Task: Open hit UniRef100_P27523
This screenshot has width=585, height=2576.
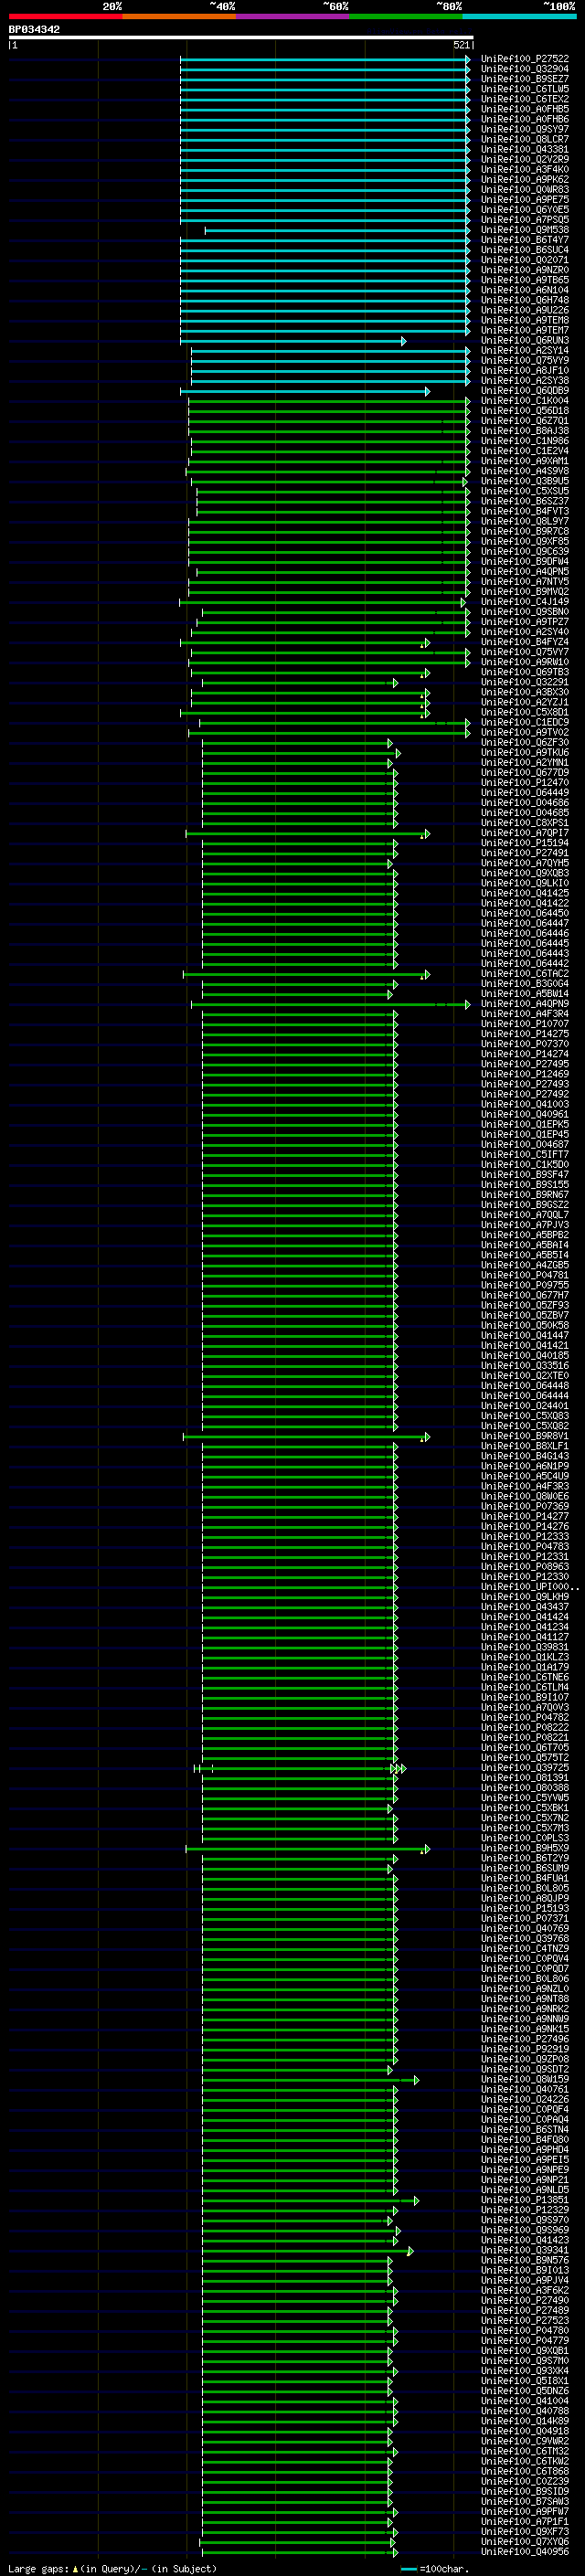Action: click(x=524, y=2321)
